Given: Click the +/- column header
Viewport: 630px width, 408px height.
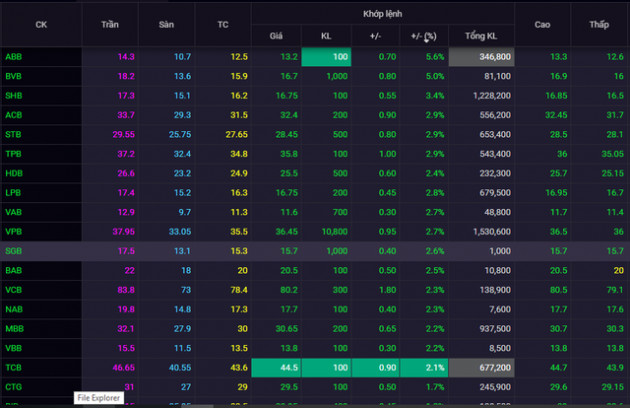Looking at the screenshot, I should [x=375, y=36].
